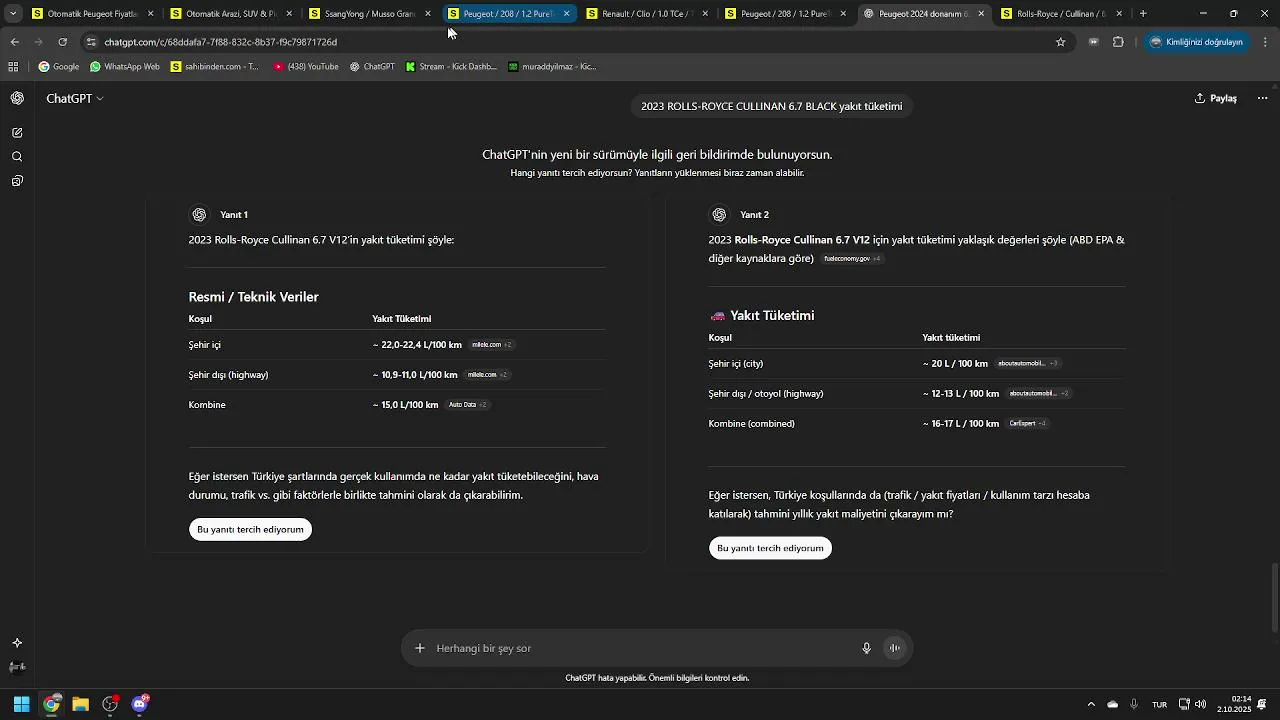Open the WhatsApp Web bookmark

click(124, 67)
